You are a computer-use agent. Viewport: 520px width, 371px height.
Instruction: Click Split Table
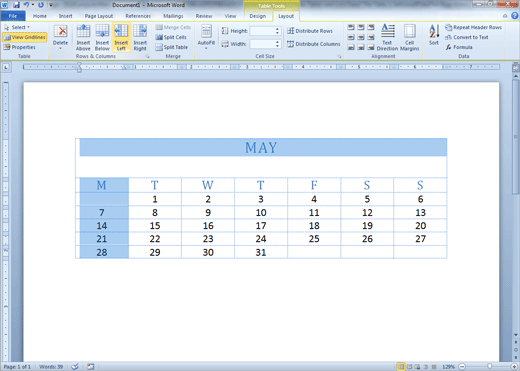172,47
